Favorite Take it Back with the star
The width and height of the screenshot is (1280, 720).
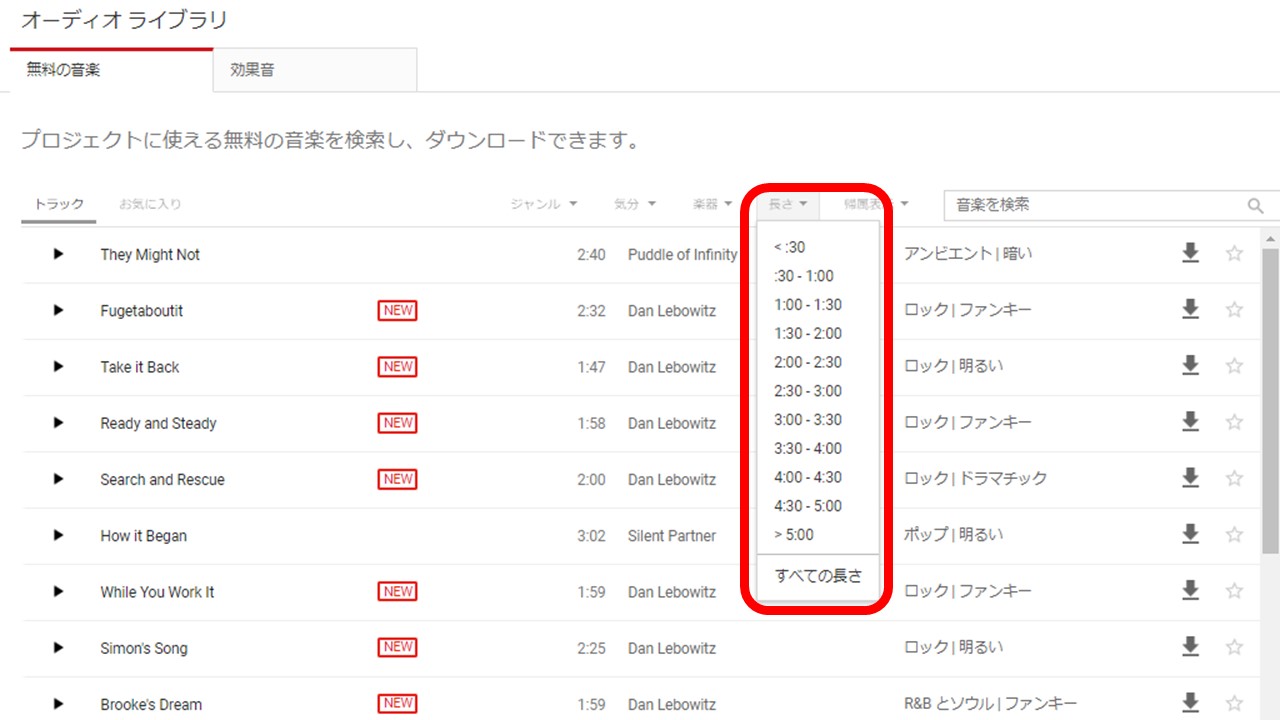[1234, 366]
